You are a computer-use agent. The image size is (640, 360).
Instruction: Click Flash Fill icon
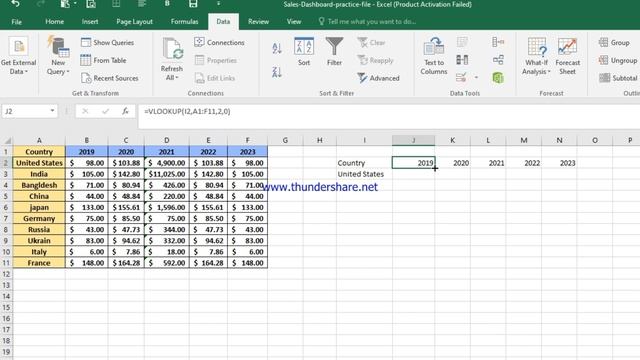[462, 42]
